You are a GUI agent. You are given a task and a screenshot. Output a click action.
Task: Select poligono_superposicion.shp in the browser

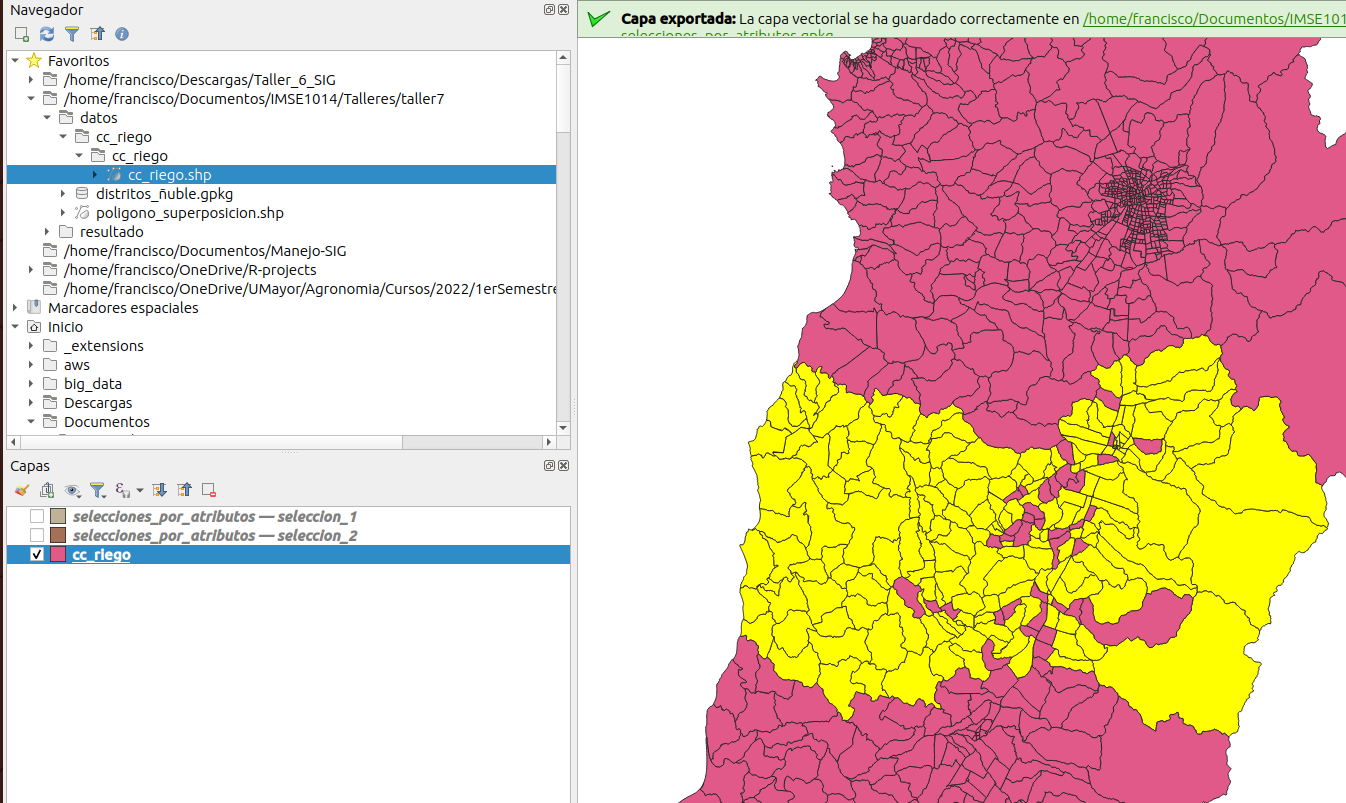tap(189, 213)
